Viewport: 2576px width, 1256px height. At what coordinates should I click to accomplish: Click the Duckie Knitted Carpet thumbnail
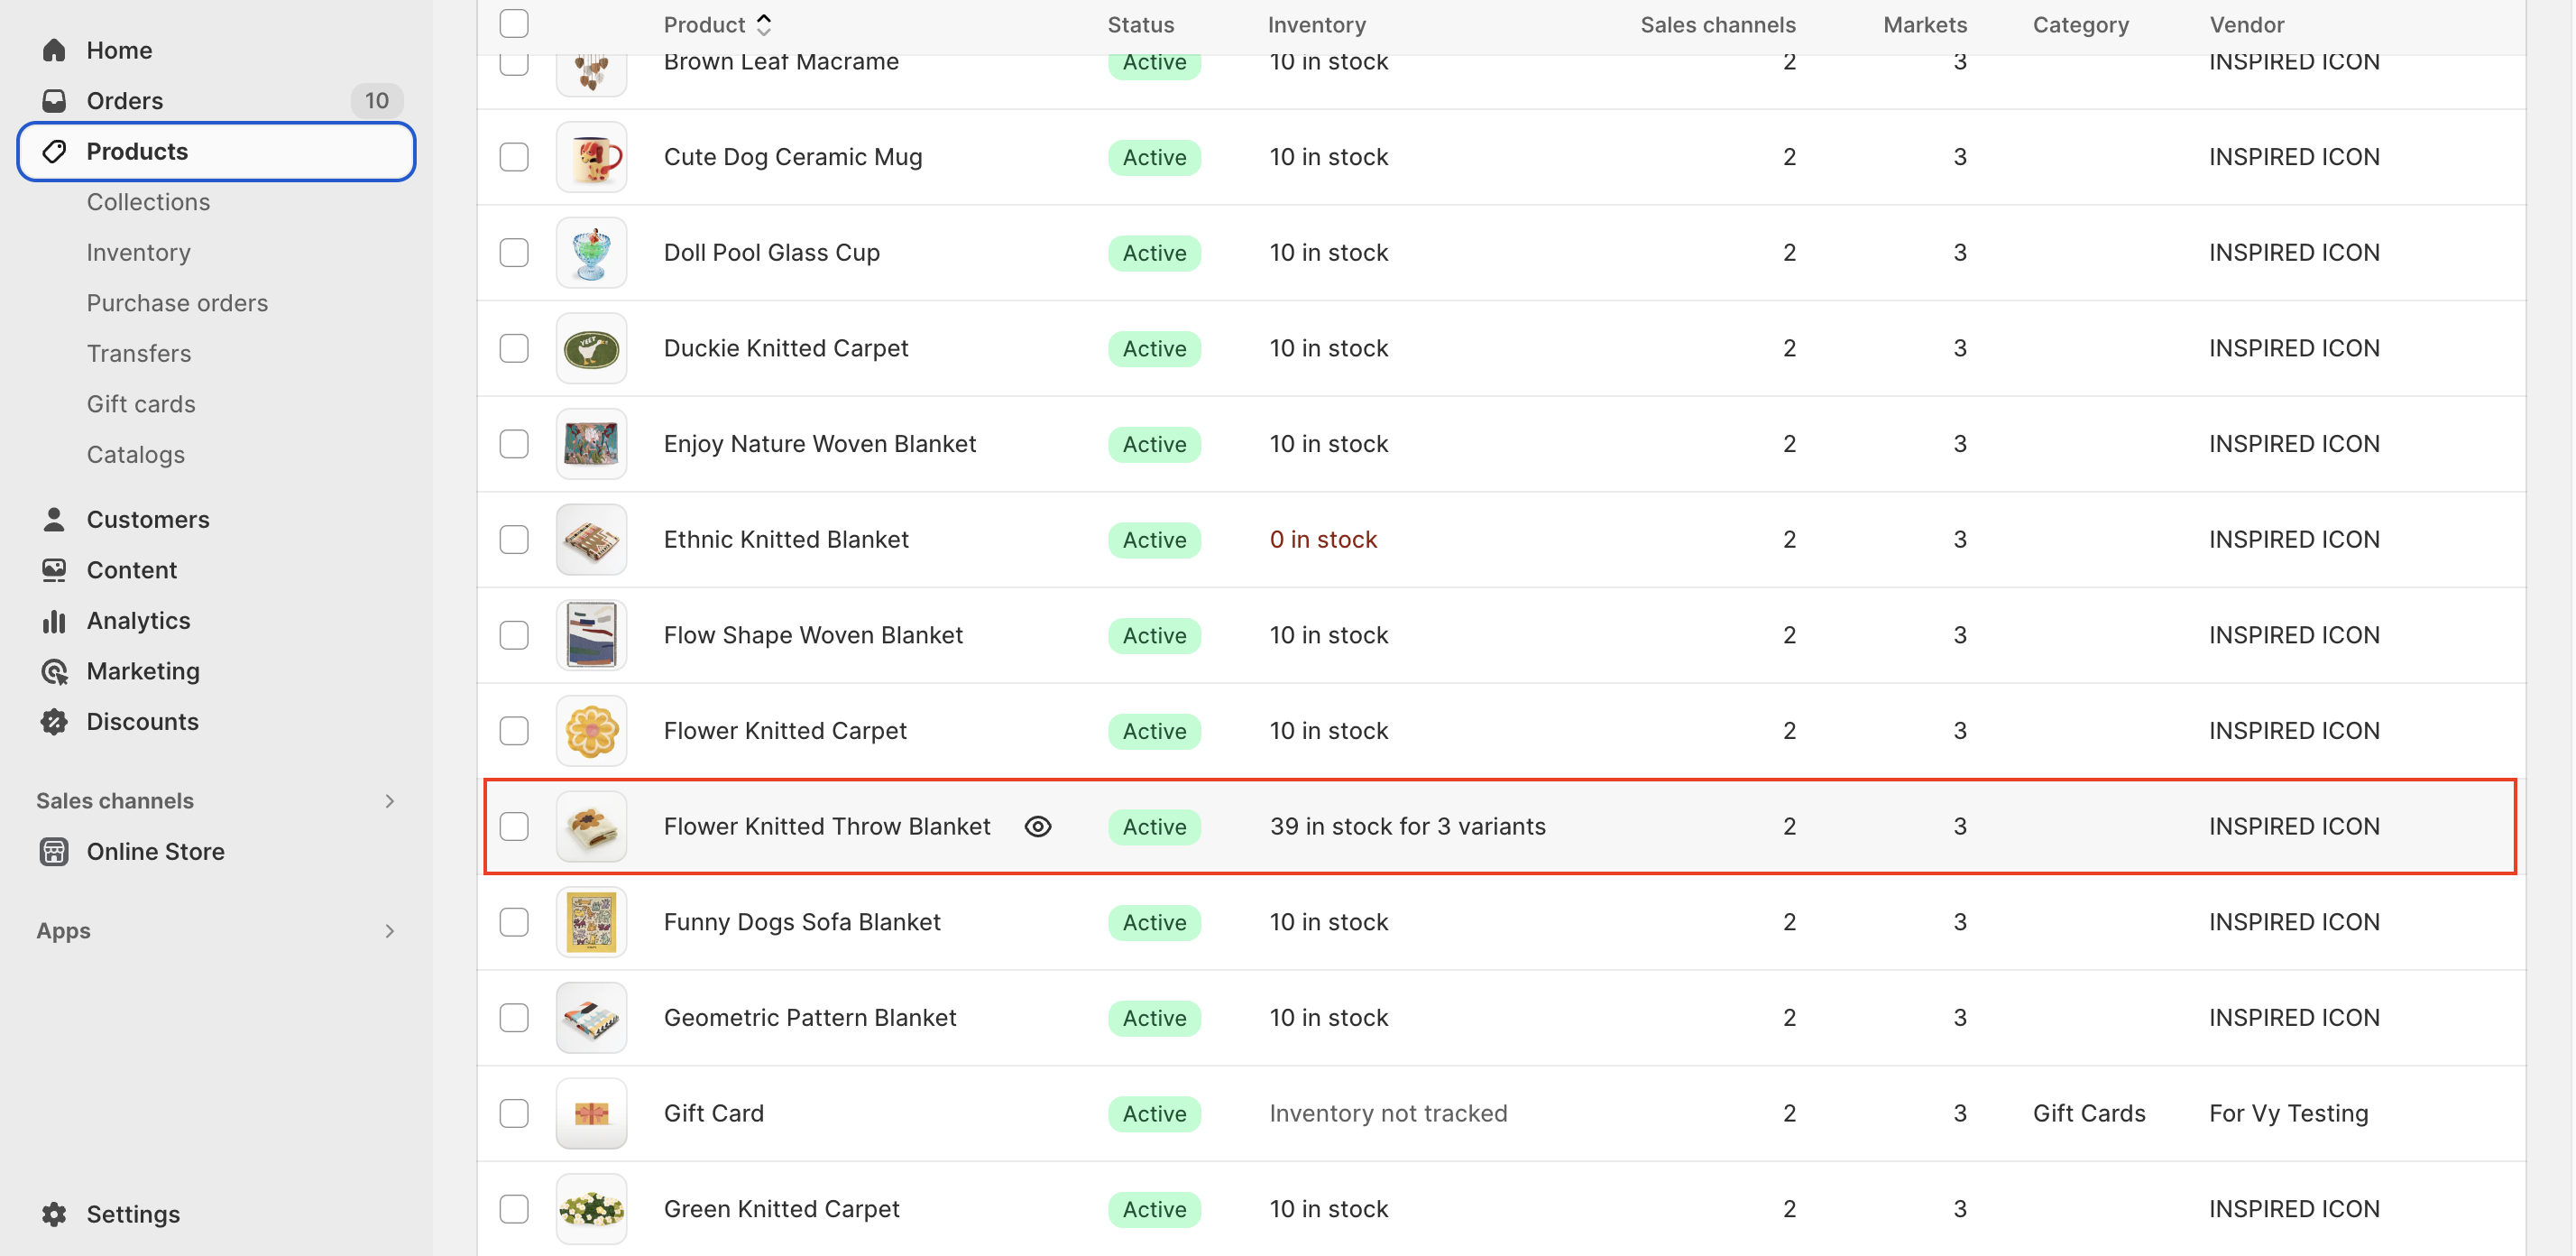pos(591,349)
